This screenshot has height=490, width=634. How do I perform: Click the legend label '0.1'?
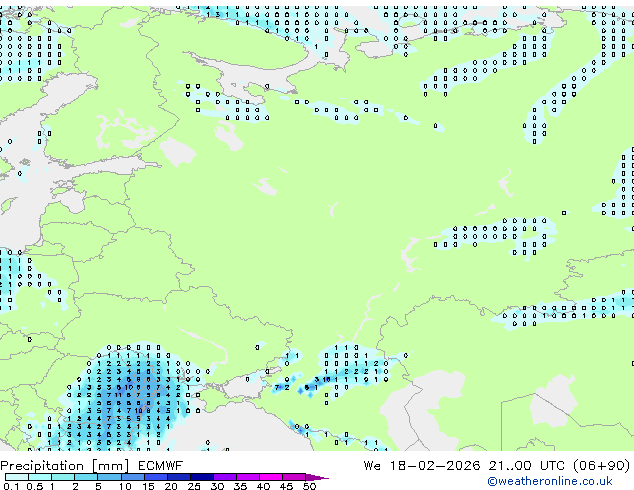click(x=11, y=486)
